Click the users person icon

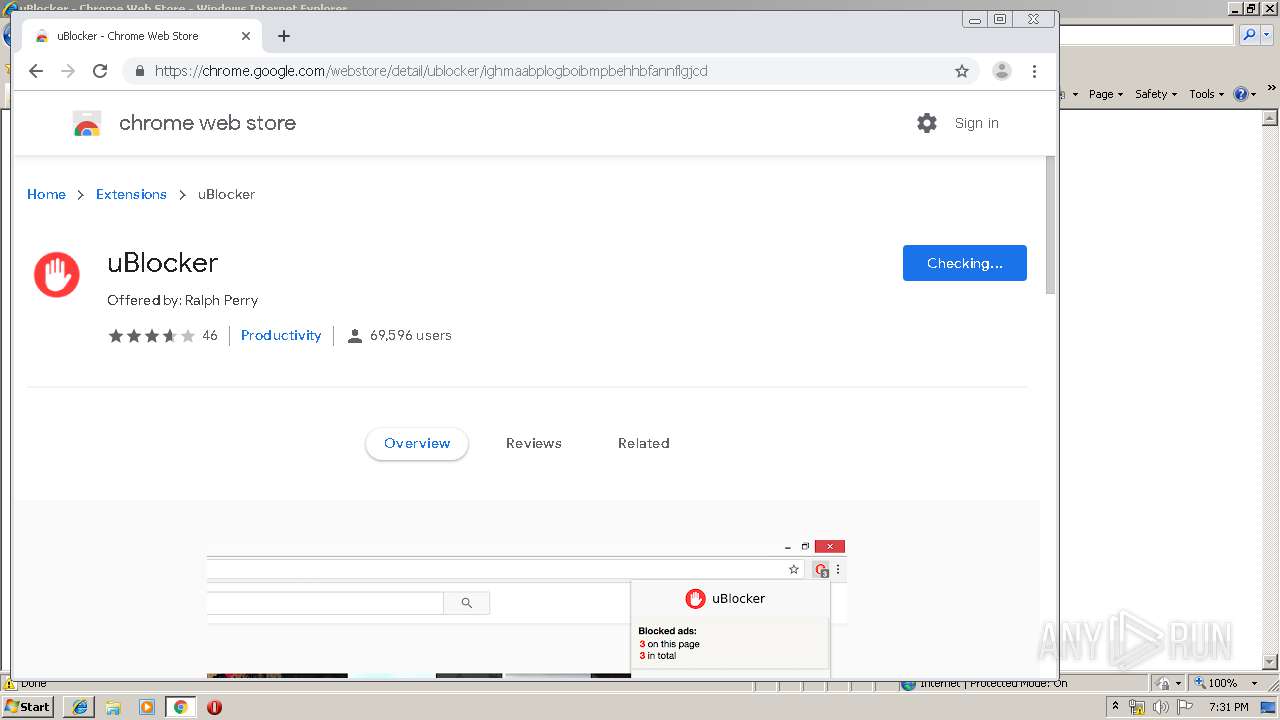[x=354, y=336]
